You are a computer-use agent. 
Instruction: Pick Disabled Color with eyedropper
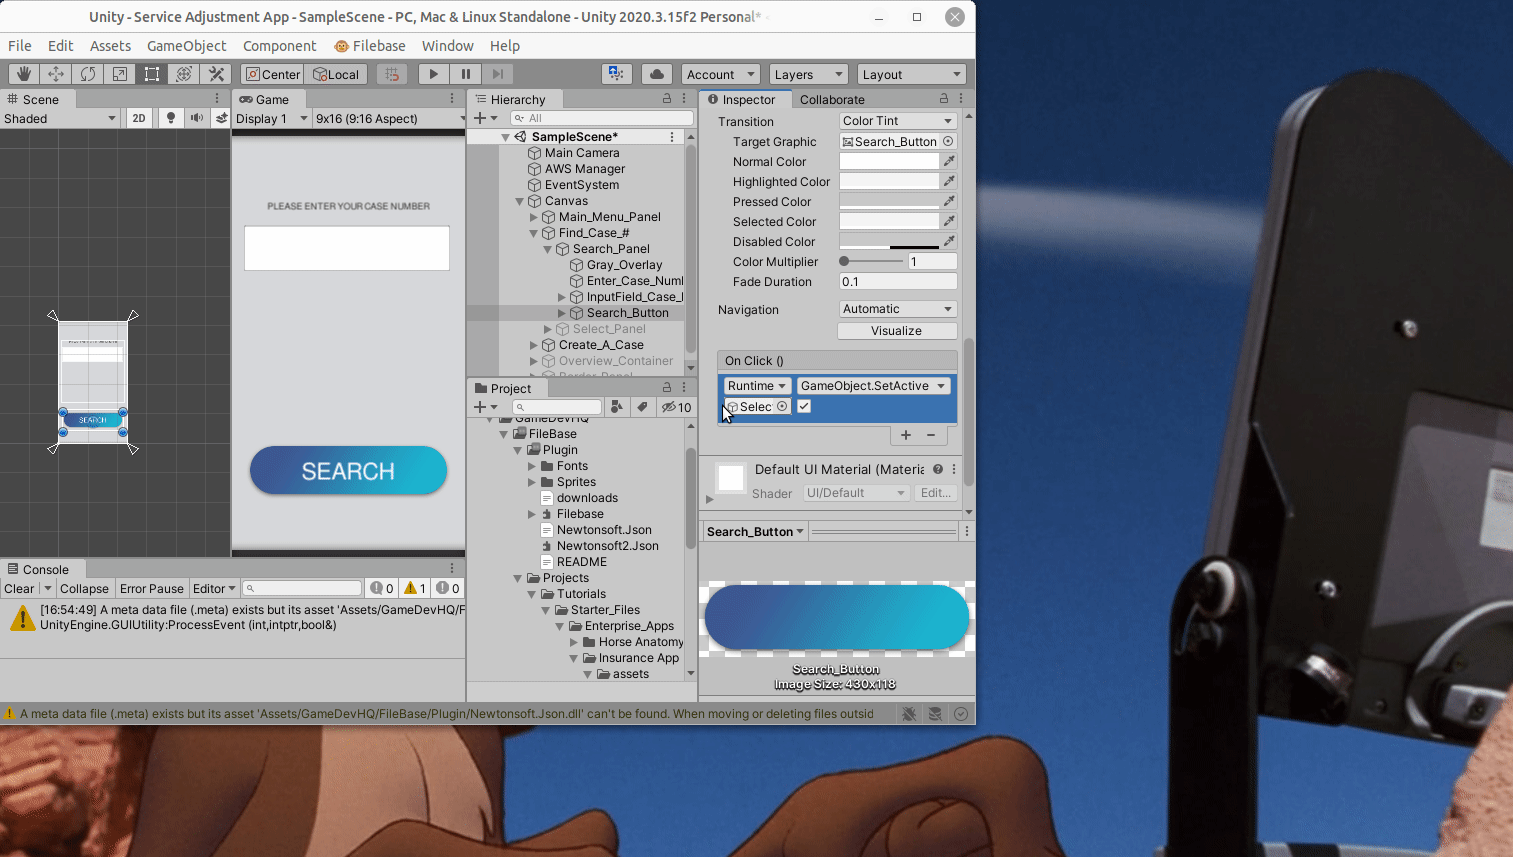pos(949,241)
